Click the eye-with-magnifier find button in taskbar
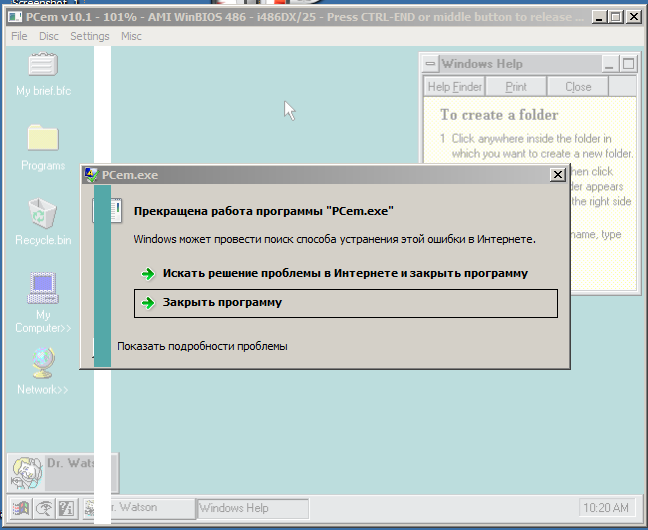This screenshot has width=648, height=530. pyautogui.click(x=43, y=508)
